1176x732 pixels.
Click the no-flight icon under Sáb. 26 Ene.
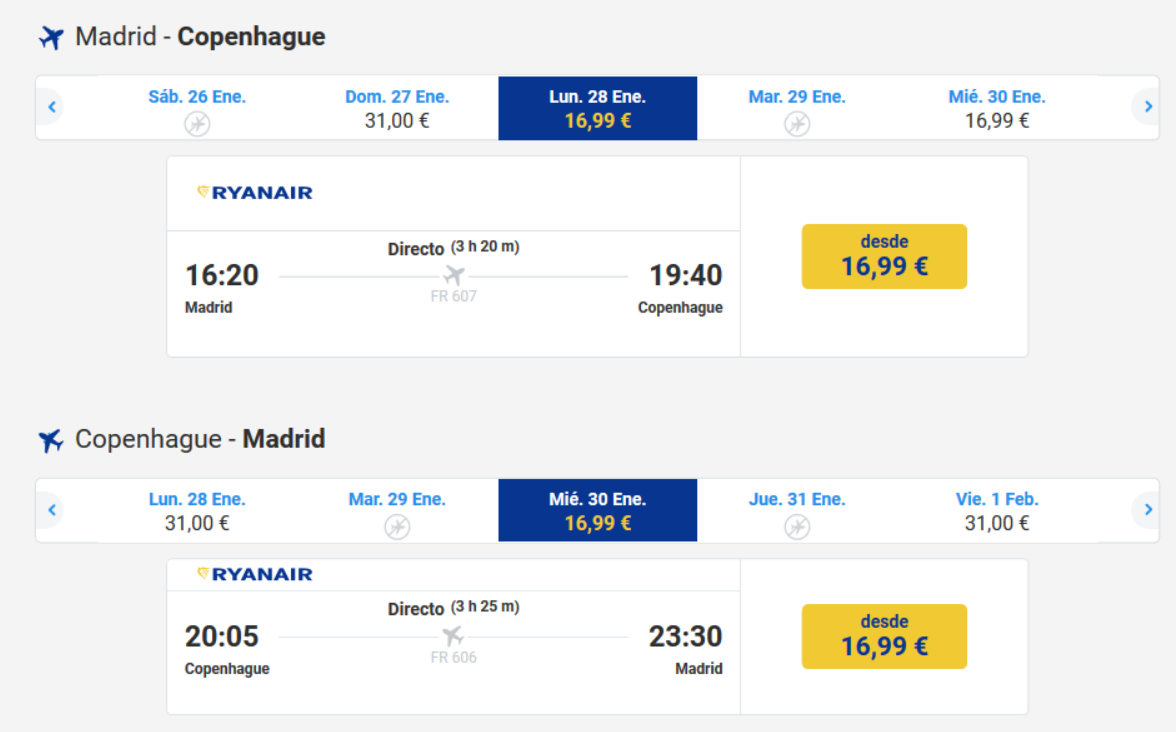pyautogui.click(x=197, y=124)
